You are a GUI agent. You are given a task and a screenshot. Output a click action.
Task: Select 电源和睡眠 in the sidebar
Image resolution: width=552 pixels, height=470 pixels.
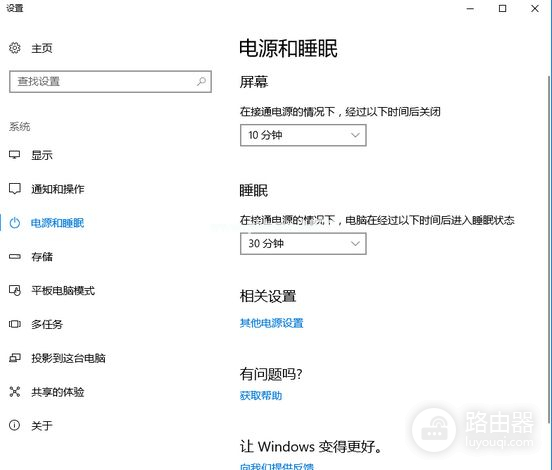58,223
